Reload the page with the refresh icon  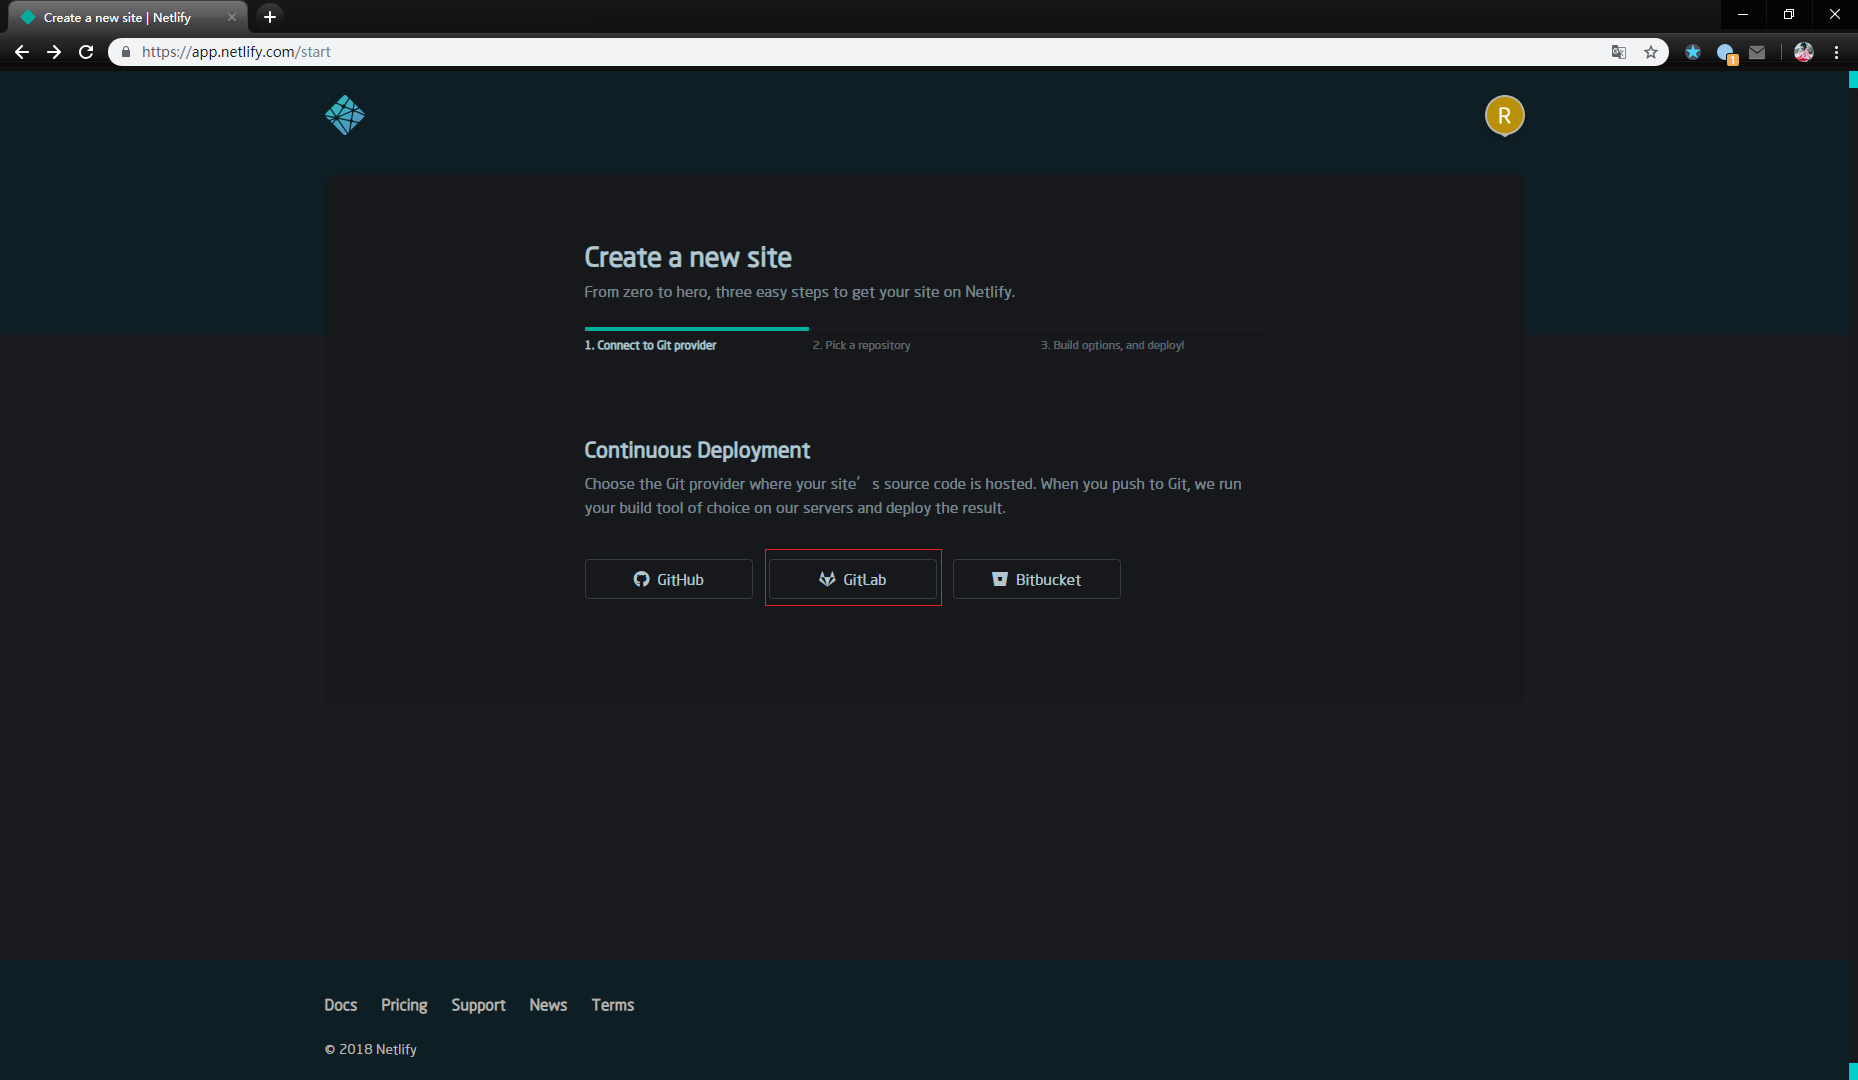point(86,52)
